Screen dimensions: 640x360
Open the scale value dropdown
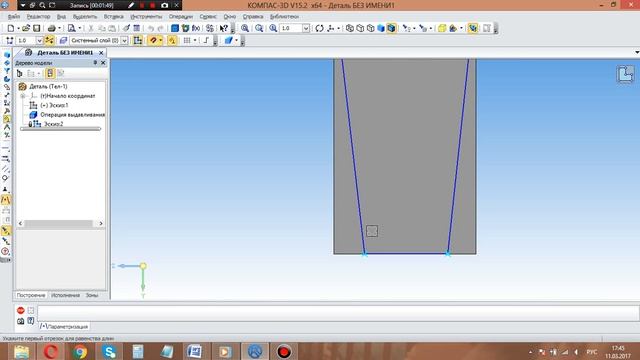point(306,28)
